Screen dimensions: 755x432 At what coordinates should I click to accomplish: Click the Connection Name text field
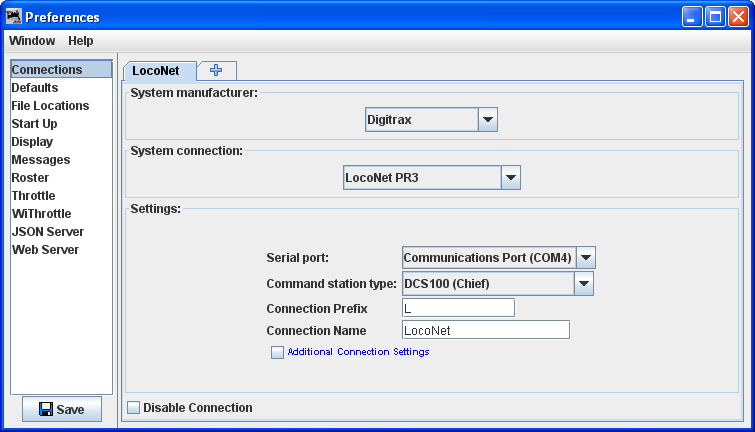point(485,330)
